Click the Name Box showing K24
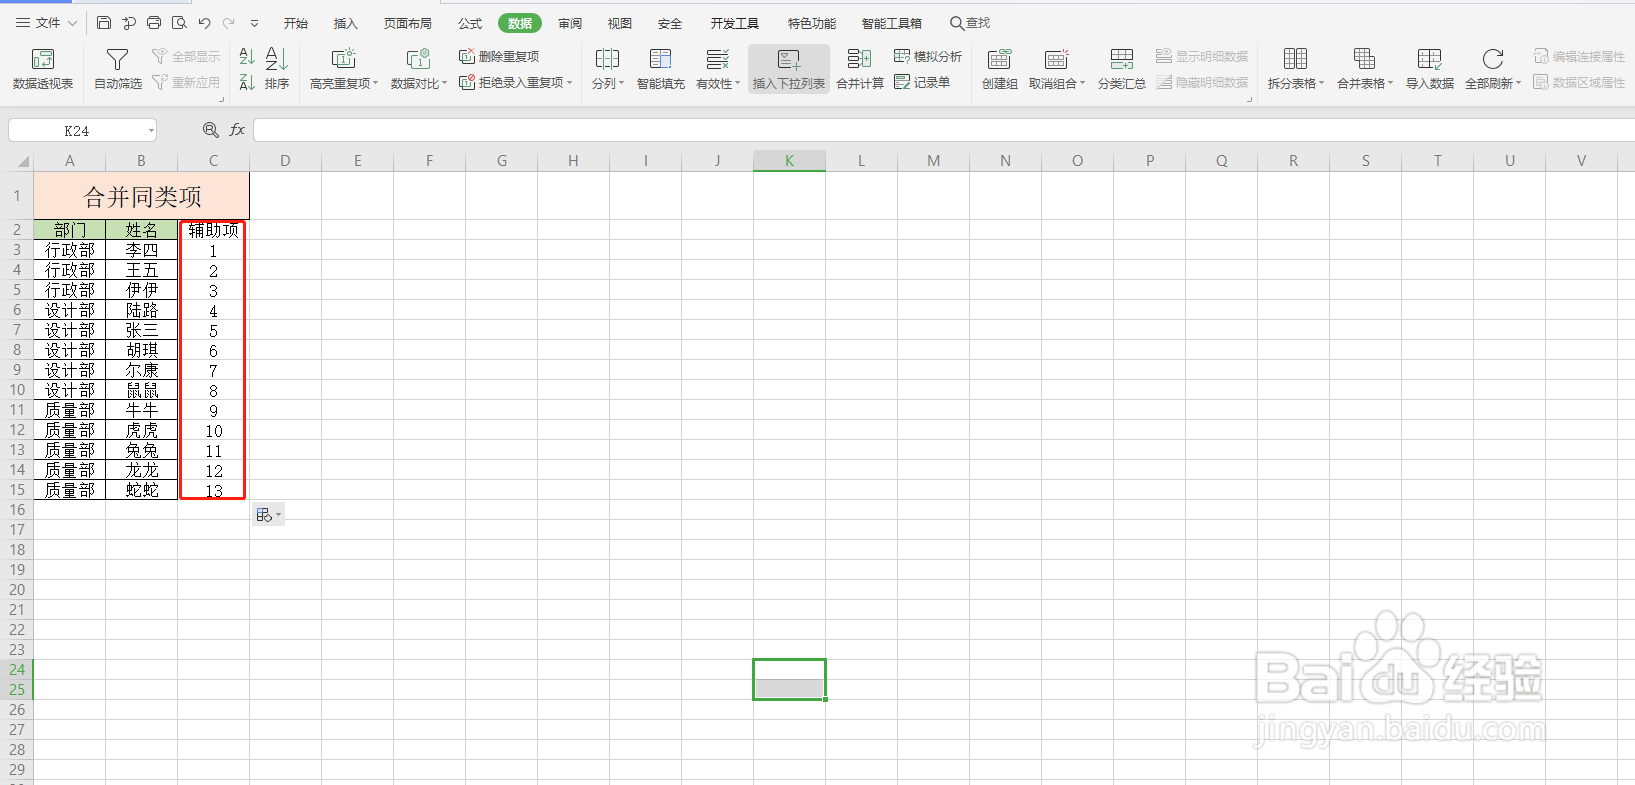 pyautogui.click(x=83, y=131)
